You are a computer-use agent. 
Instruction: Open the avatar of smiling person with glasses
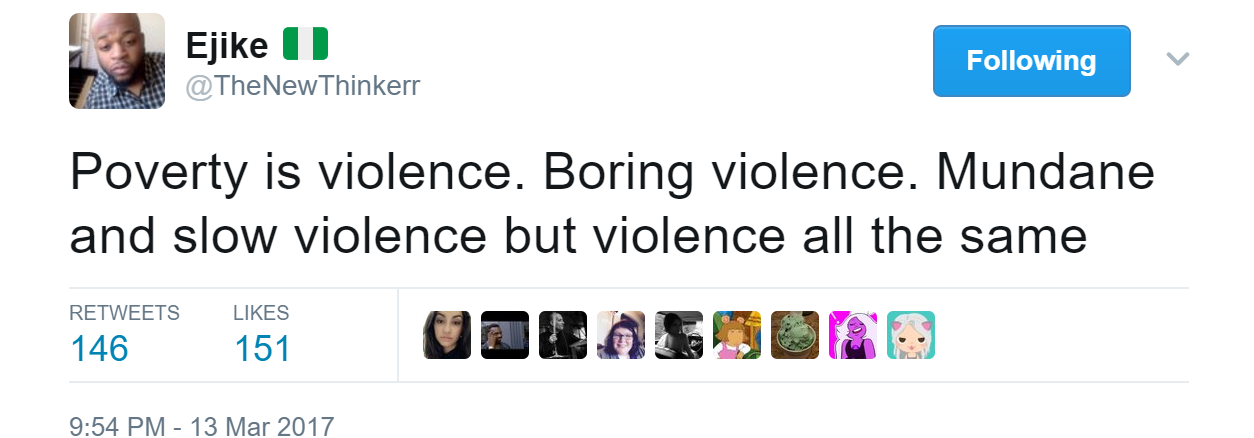pos(620,335)
